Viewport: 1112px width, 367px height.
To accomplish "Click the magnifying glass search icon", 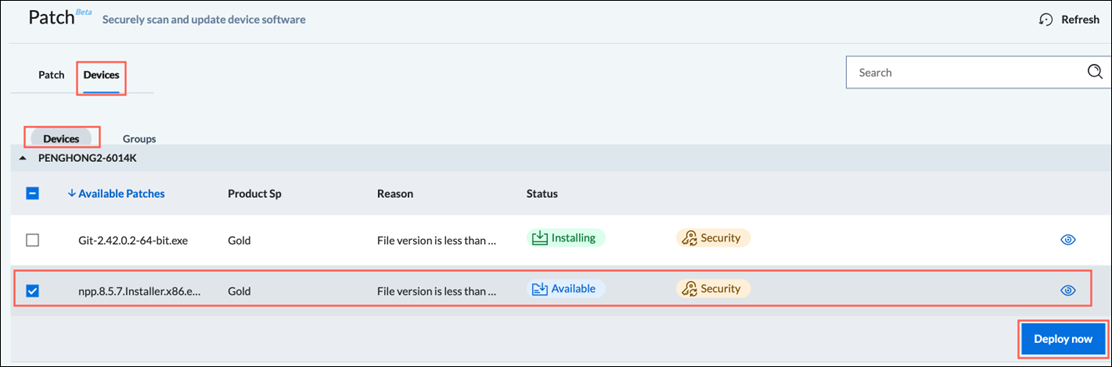I will pyautogui.click(x=1095, y=71).
